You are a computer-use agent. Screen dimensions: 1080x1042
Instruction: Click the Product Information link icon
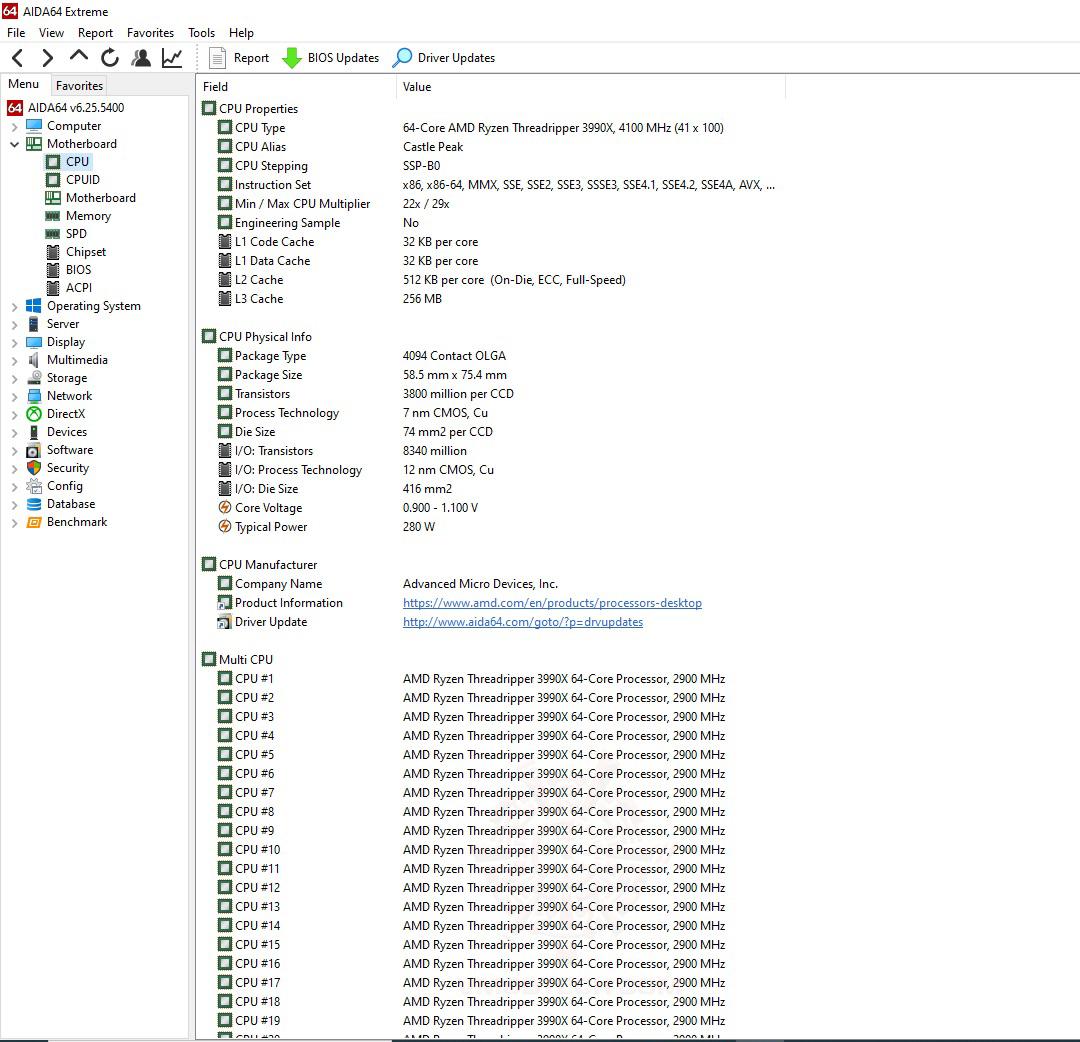(225, 603)
